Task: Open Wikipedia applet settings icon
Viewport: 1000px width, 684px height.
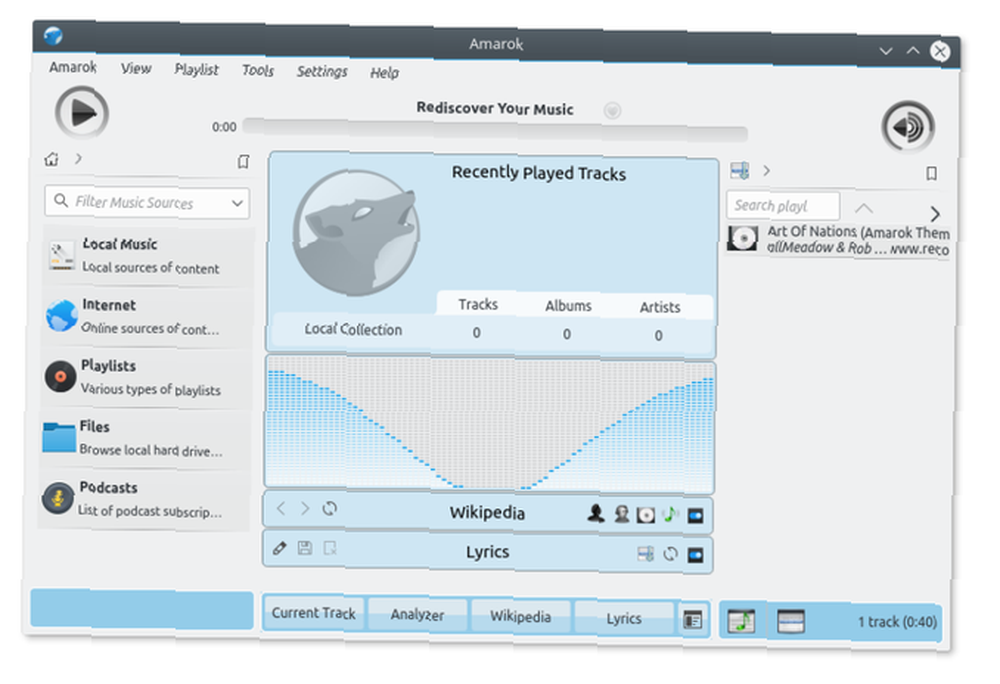Action: point(695,515)
